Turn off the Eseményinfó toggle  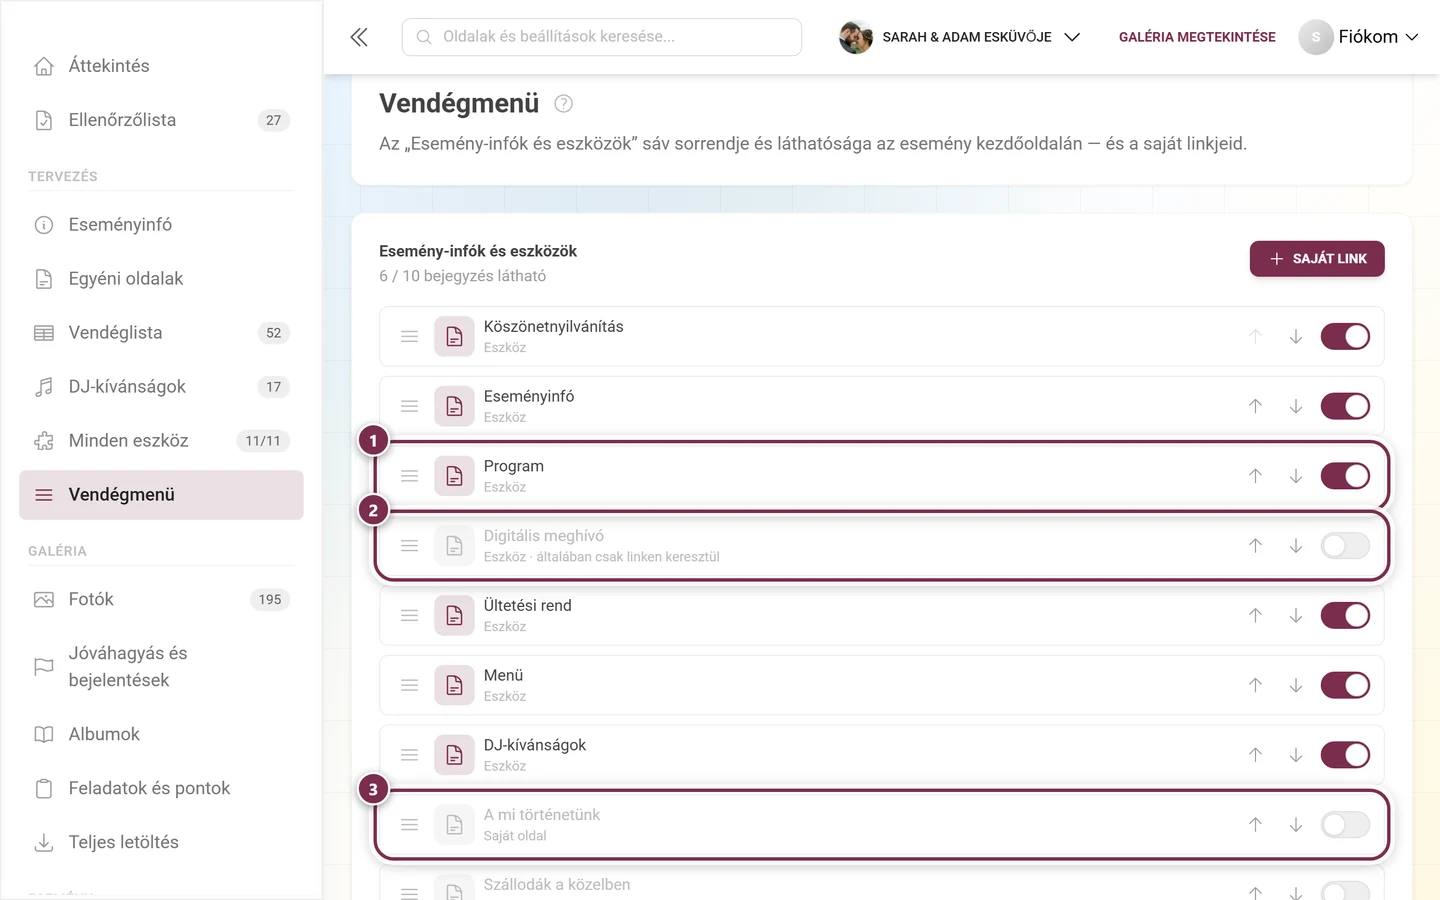click(x=1345, y=406)
